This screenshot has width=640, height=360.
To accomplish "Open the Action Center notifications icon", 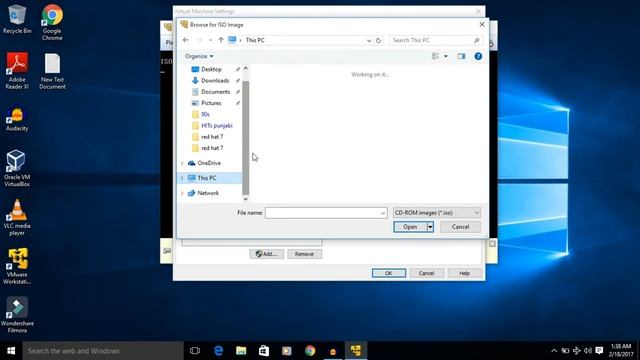I will pyautogui.click(x=599, y=351).
